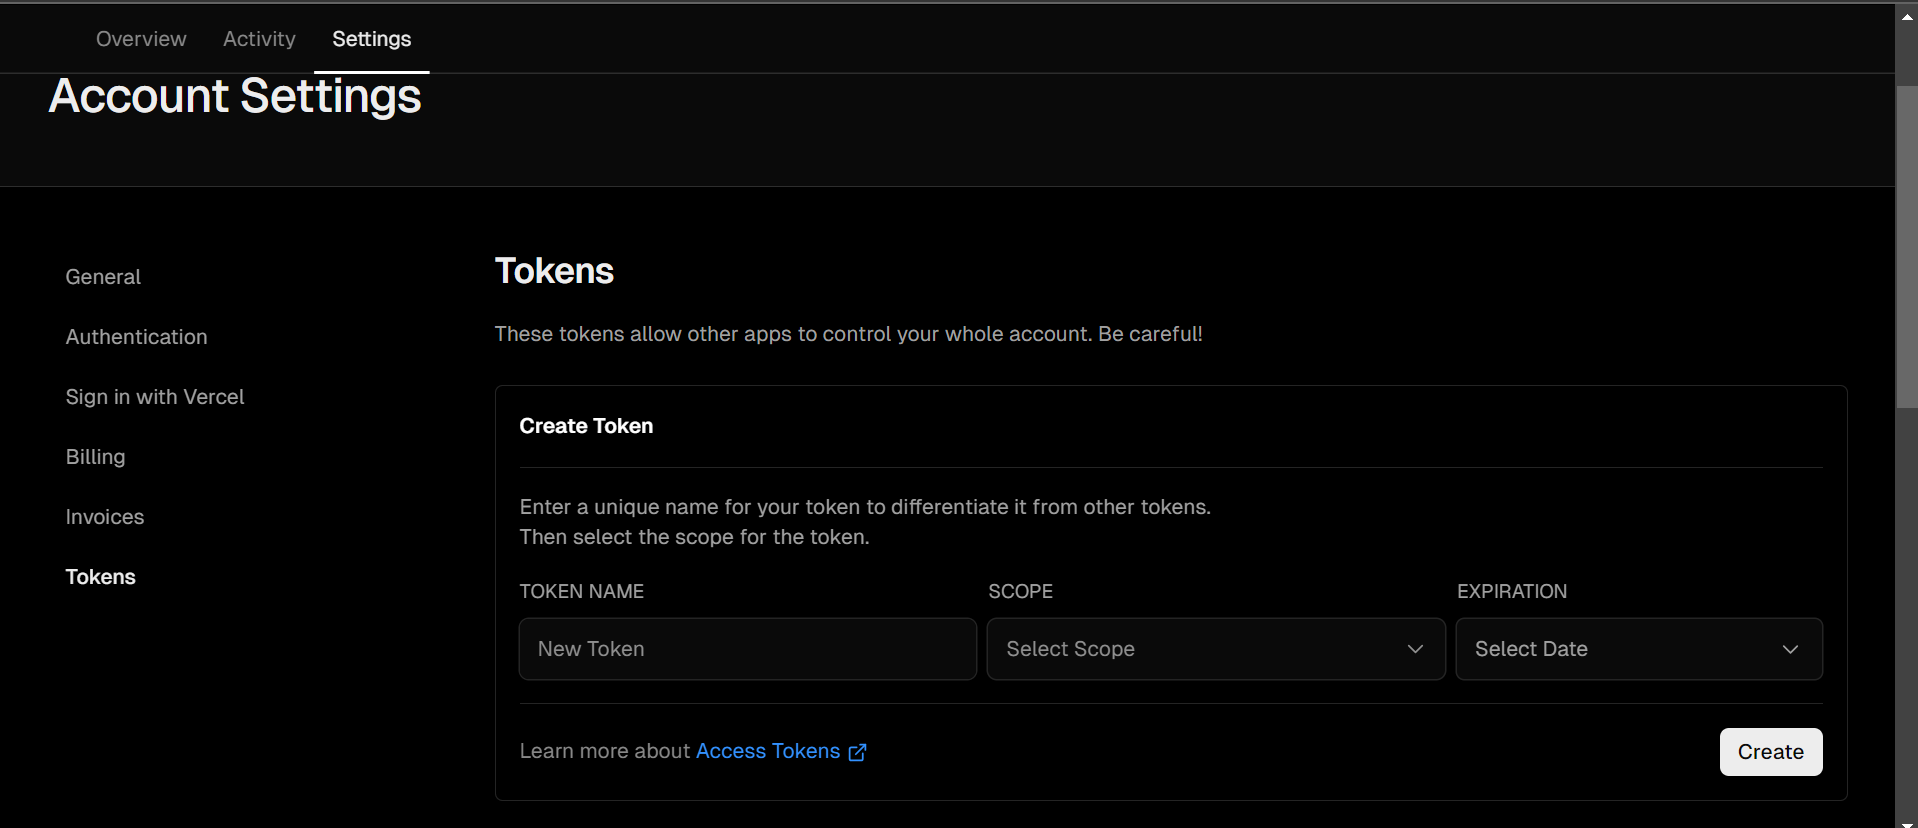
Task: Open the Billing section
Action: tap(95, 457)
